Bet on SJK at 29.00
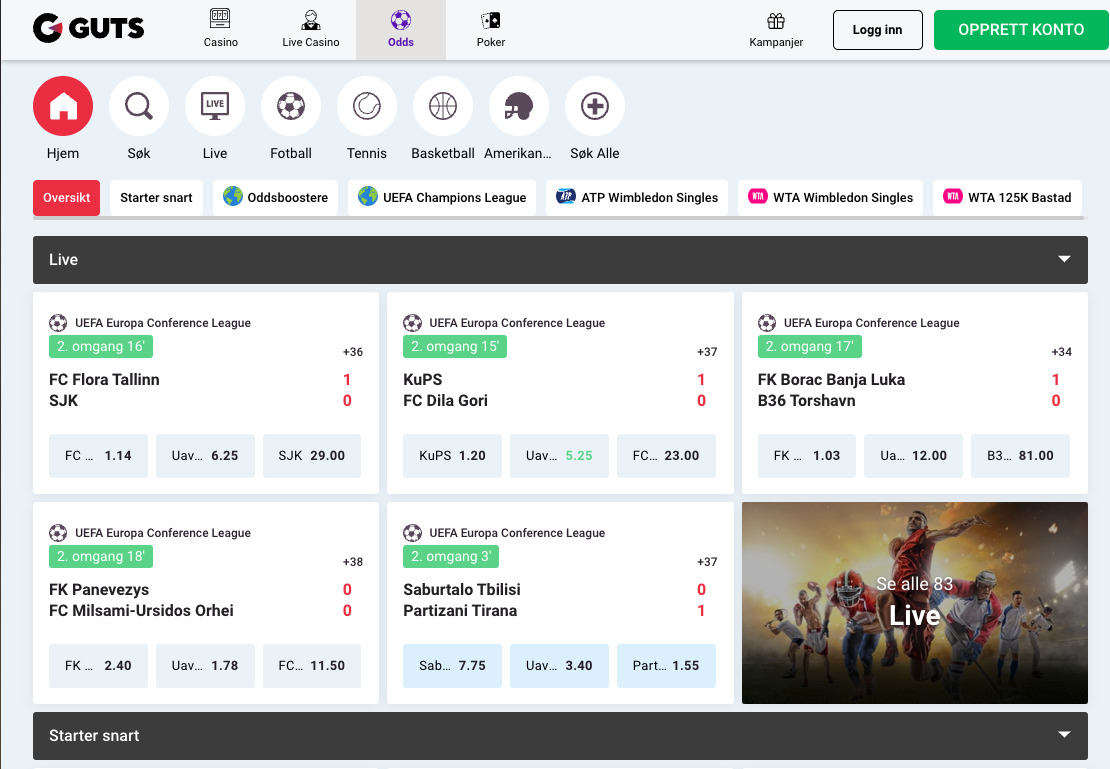The width and height of the screenshot is (1110, 769). 312,455
